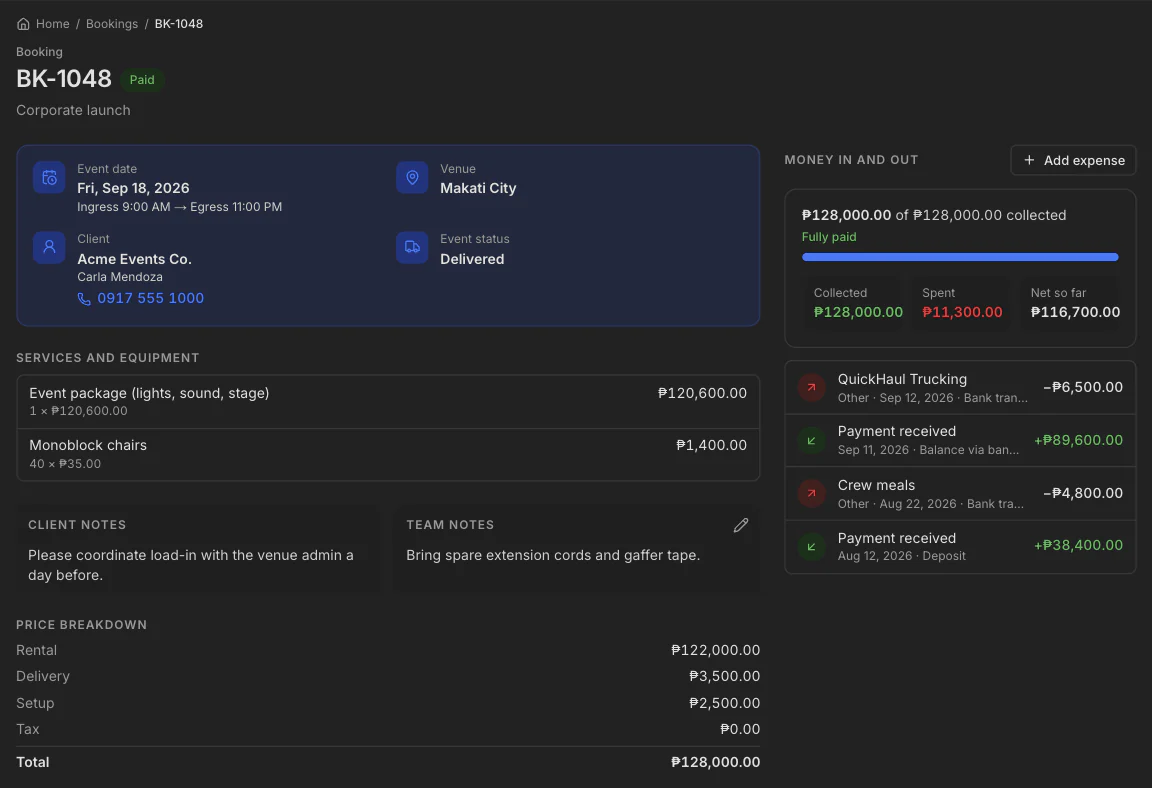Viewport: 1152px width, 788px height.
Task: Click the Spent ₱11,300.00 stat card
Action: pos(960,303)
